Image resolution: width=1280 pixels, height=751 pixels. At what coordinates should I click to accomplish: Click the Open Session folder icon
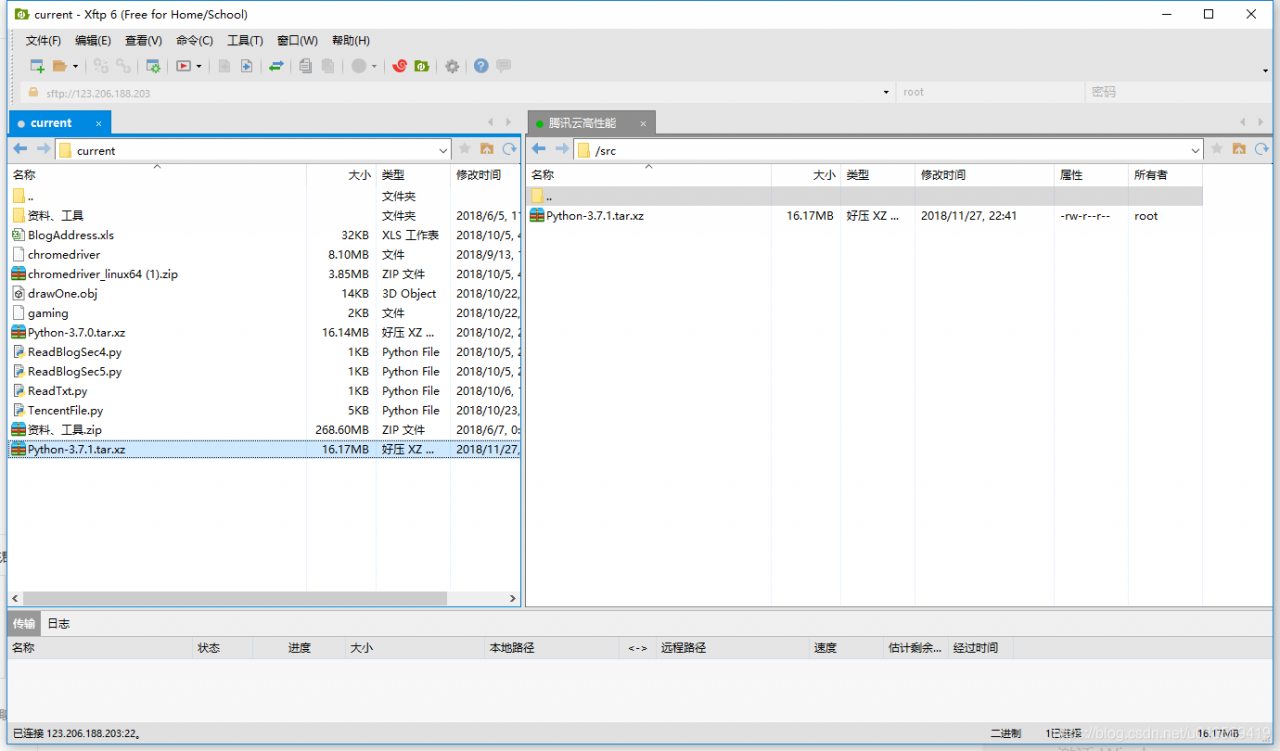[x=60, y=66]
